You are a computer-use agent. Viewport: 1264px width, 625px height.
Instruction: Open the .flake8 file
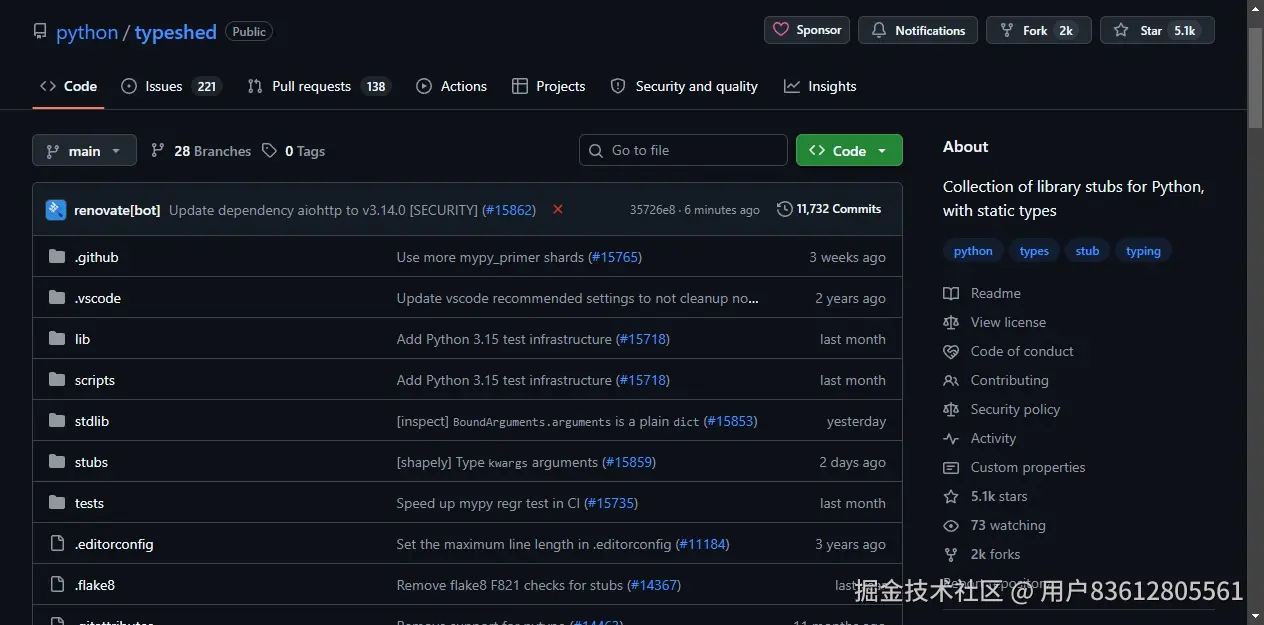pyautogui.click(x=95, y=585)
